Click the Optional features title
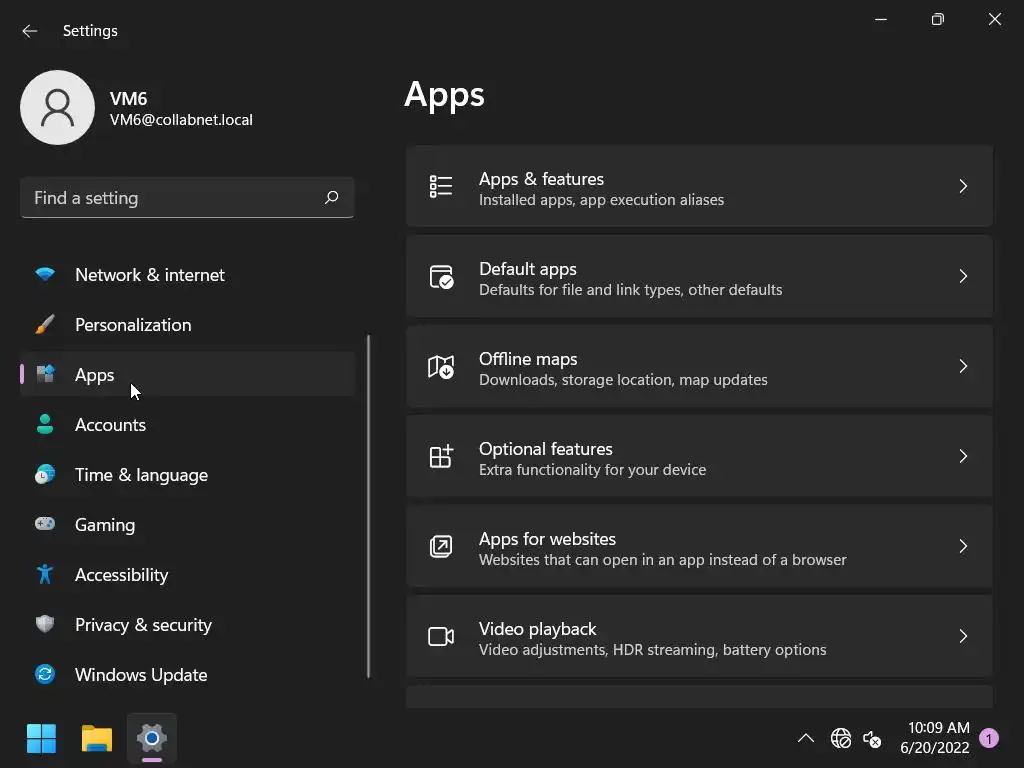The image size is (1024, 768). [545, 449]
